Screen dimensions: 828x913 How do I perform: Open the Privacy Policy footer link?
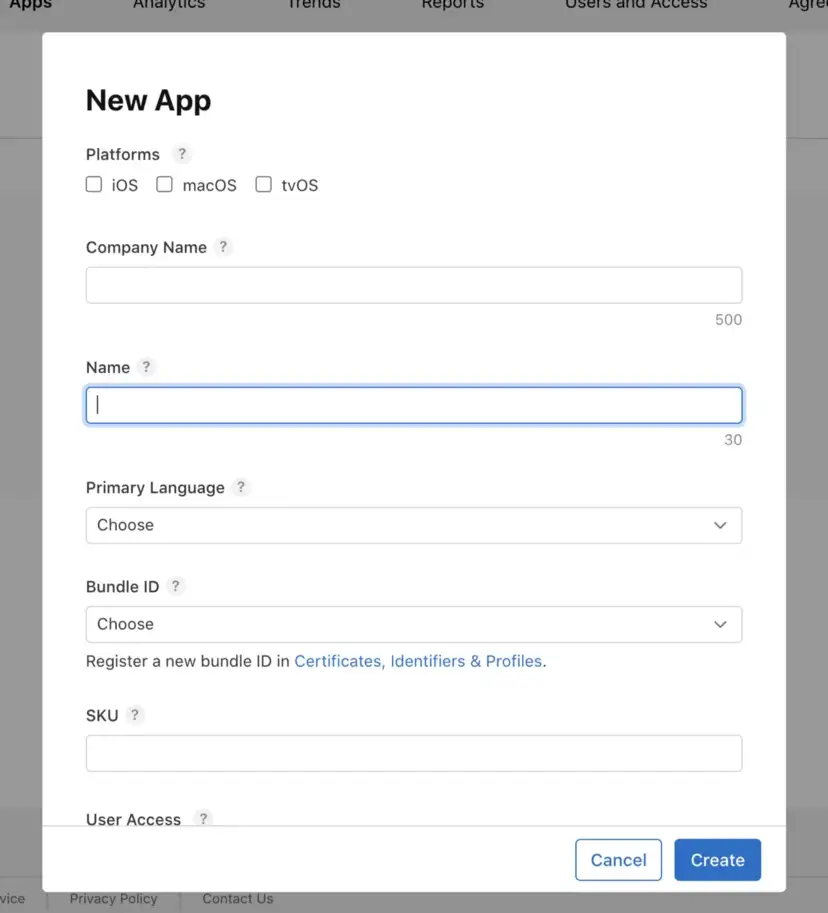point(114,898)
